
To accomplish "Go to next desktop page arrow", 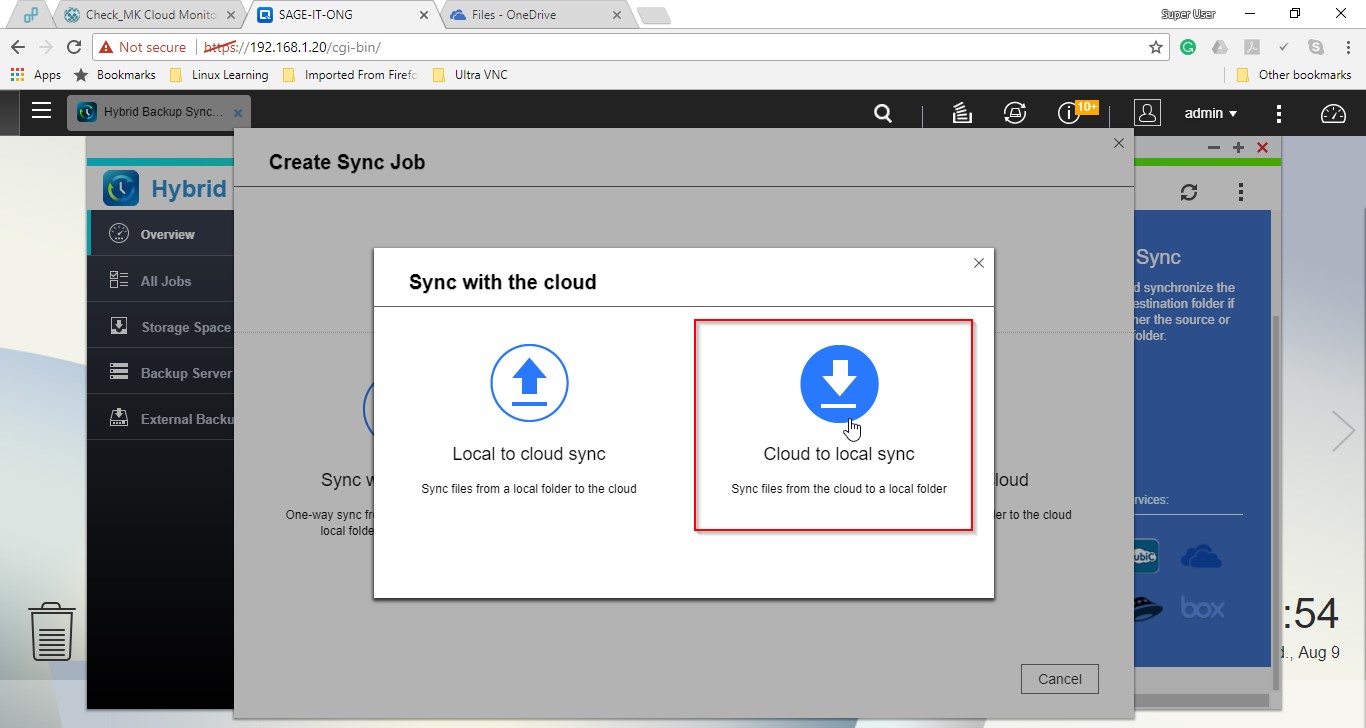I will click(x=1343, y=431).
